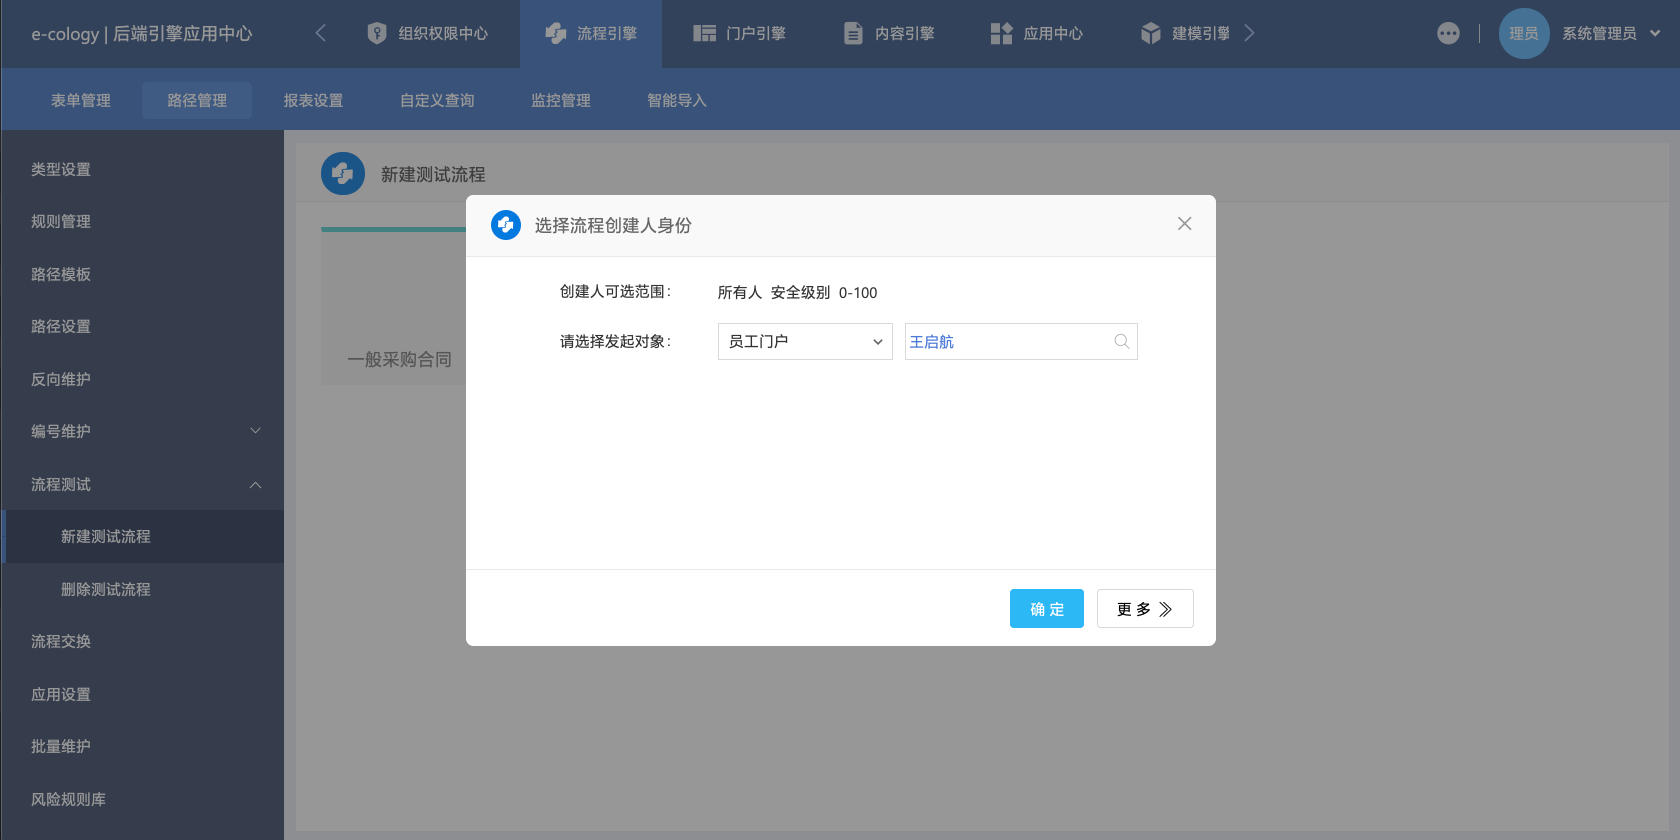The image size is (1680, 840).
Task: Open 门户引擎 text in top nav
Action: click(x=756, y=33)
